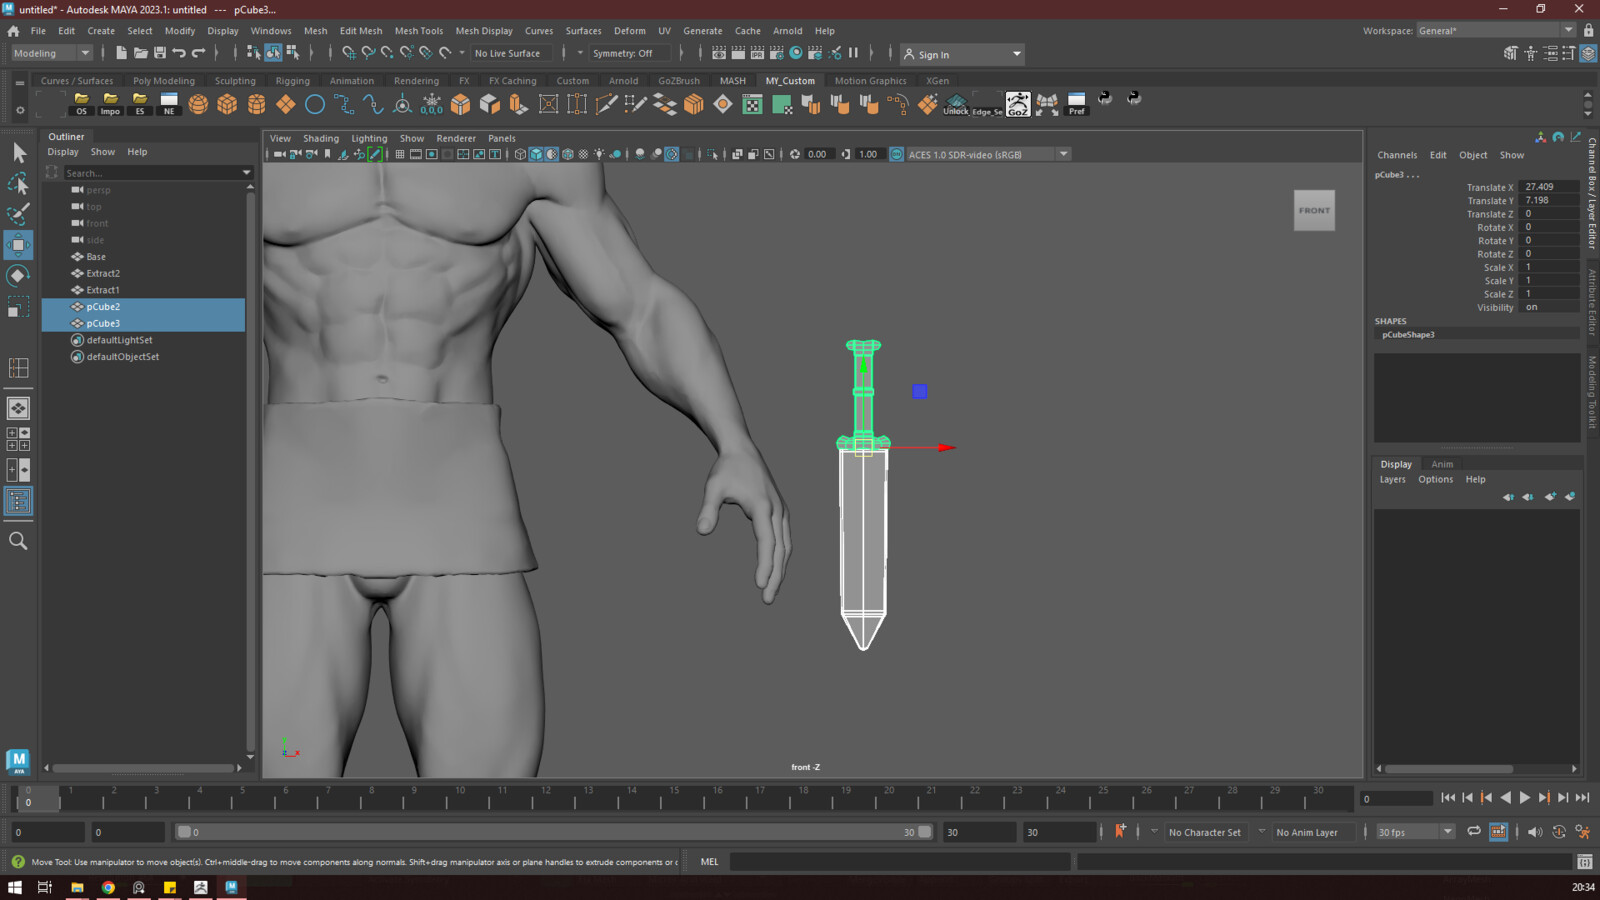Viewport: 1600px width, 900px height.
Task: Click the Undo arrow icon
Action: (179, 53)
